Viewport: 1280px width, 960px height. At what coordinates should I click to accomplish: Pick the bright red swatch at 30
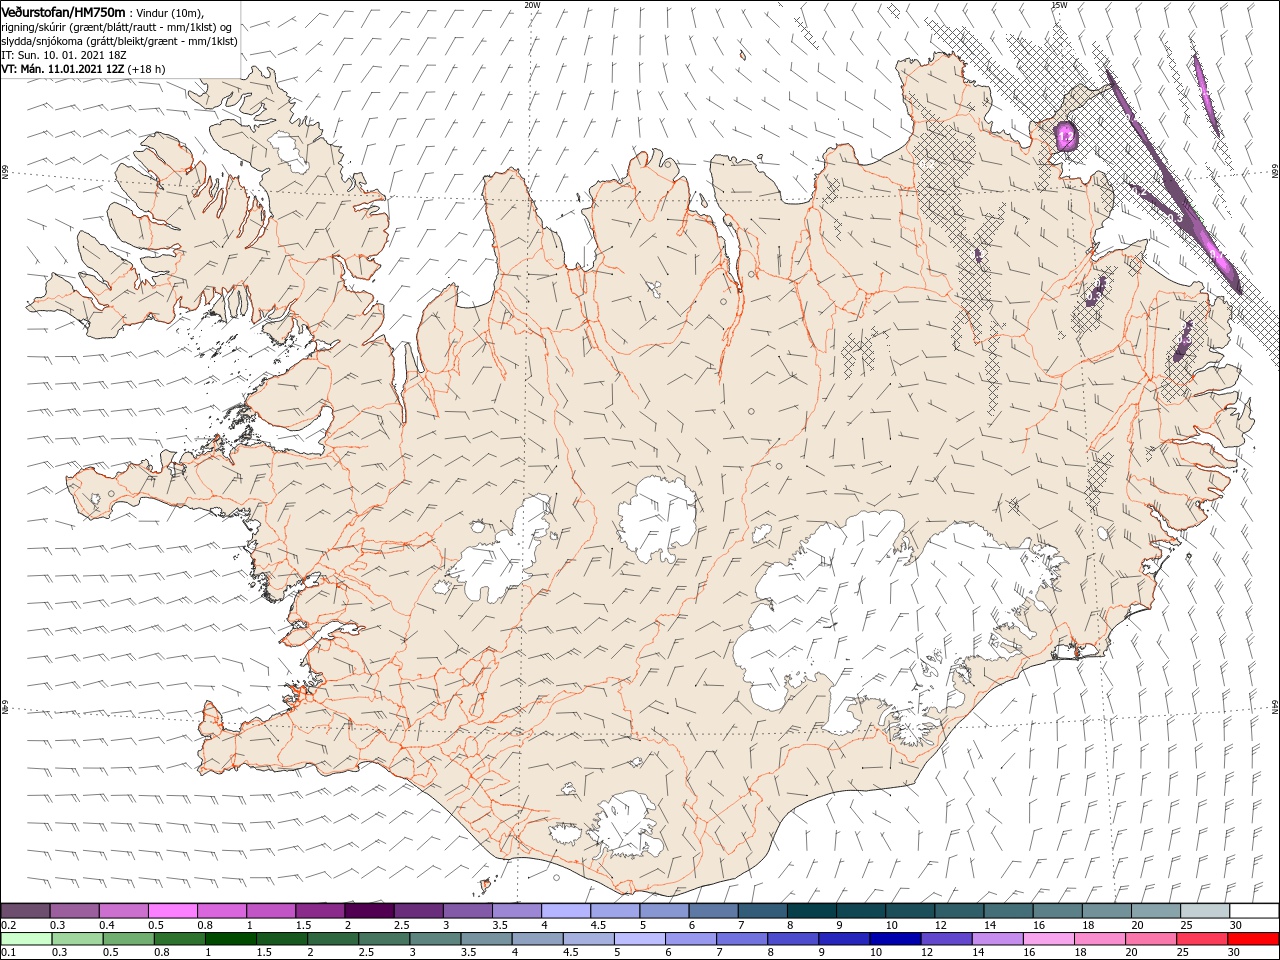[x=1252, y=939]
